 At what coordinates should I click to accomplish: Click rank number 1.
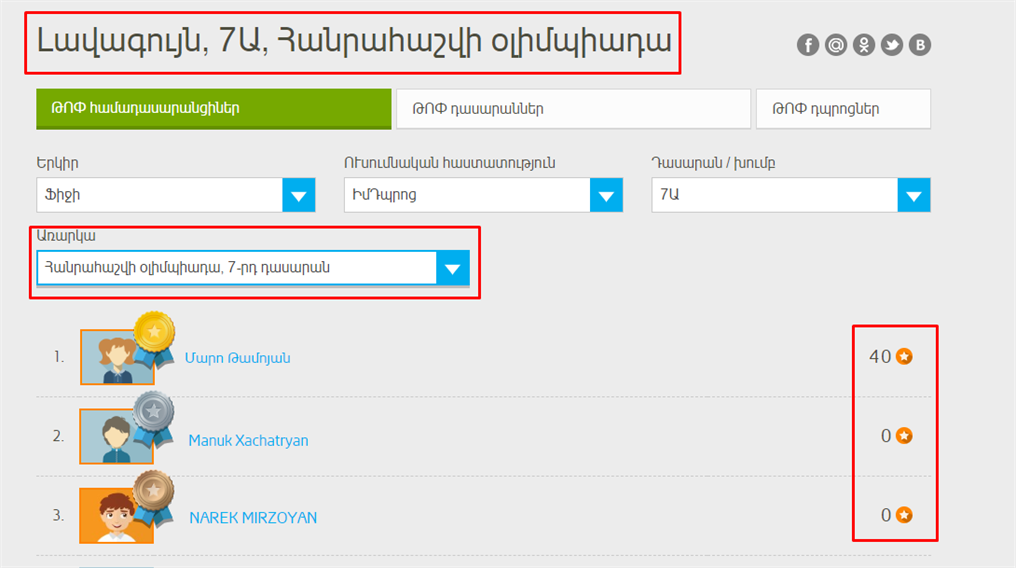pyautogui.click(x=59, y=357)
